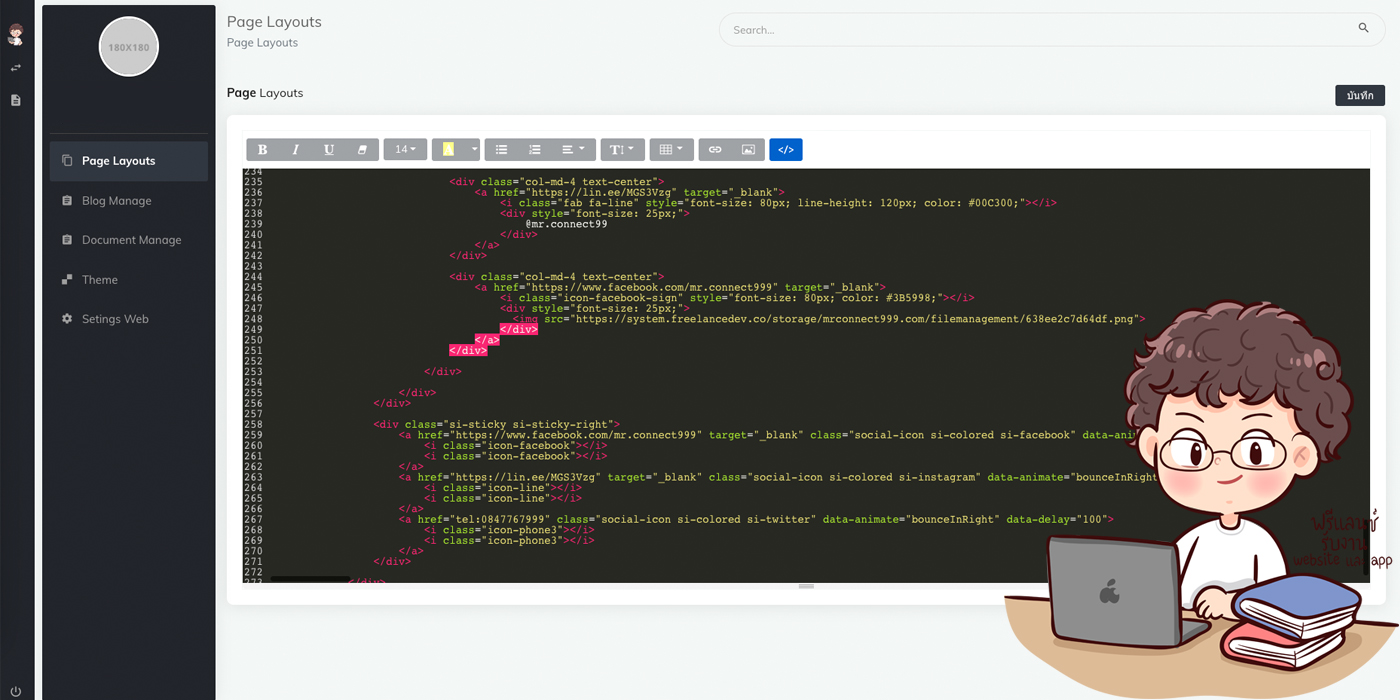This screenshot has width=1400, height=700.
Task: Apply the yellow highlight color swatch
Action: point(449,150)
